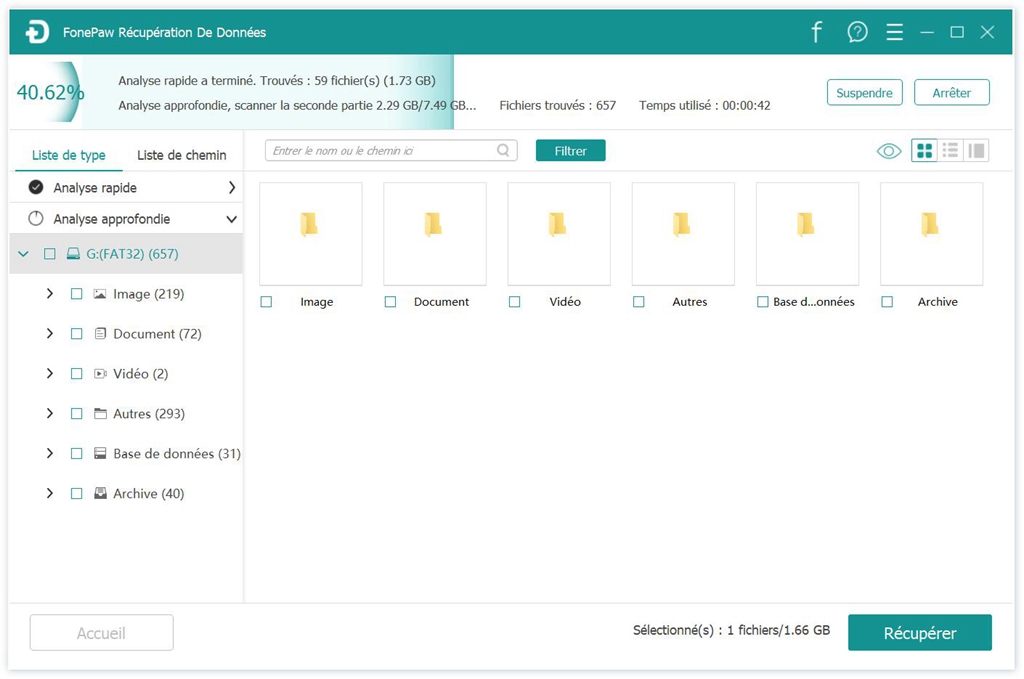Expand the Autres (293) tree node
The height and width of the screenshot is (679, 1024).
50,413
